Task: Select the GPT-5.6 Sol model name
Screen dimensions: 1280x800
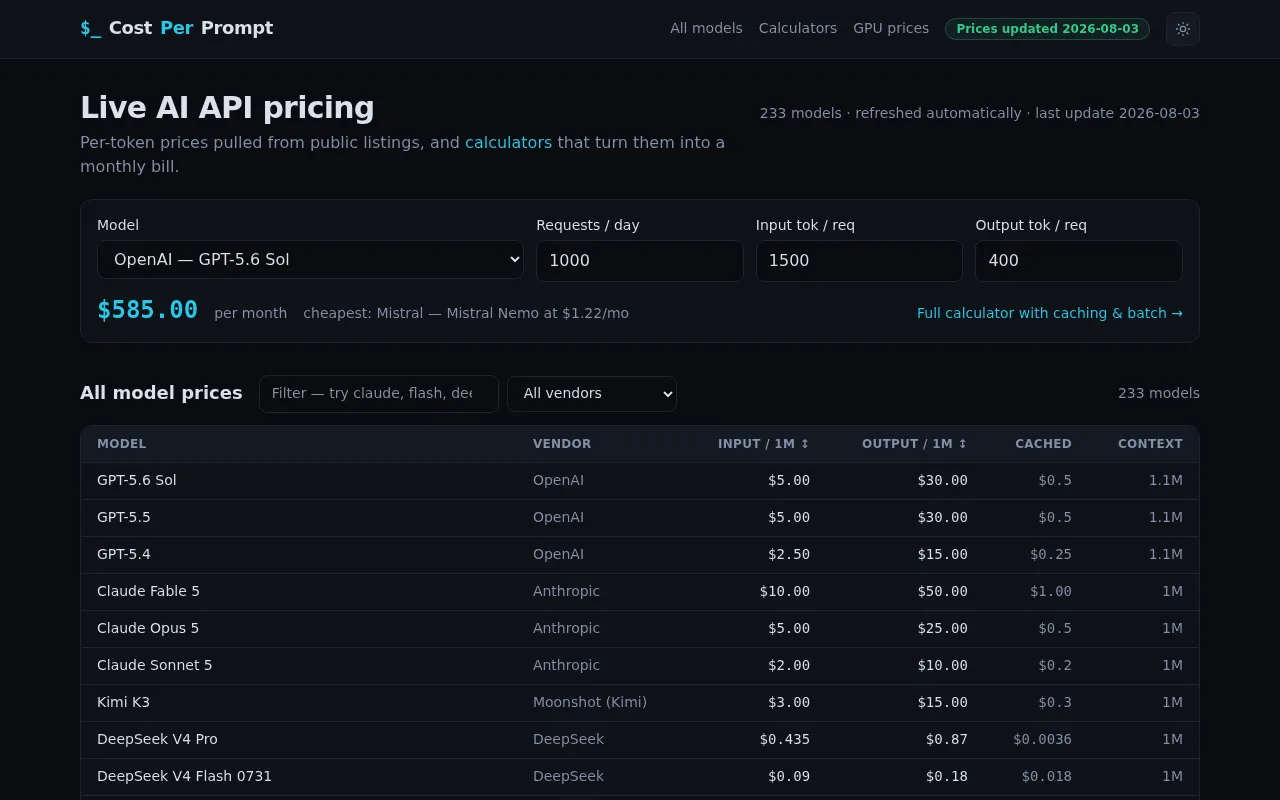Action: pos(137,480)
